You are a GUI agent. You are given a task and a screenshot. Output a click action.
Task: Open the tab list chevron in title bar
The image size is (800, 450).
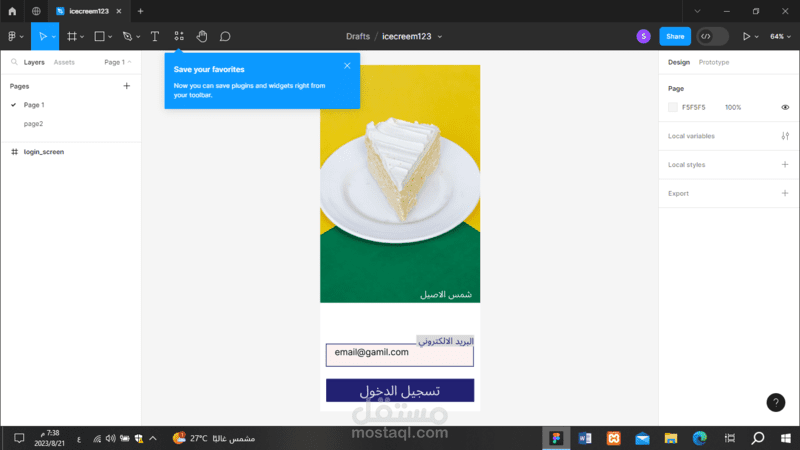[x=697, y=11]
